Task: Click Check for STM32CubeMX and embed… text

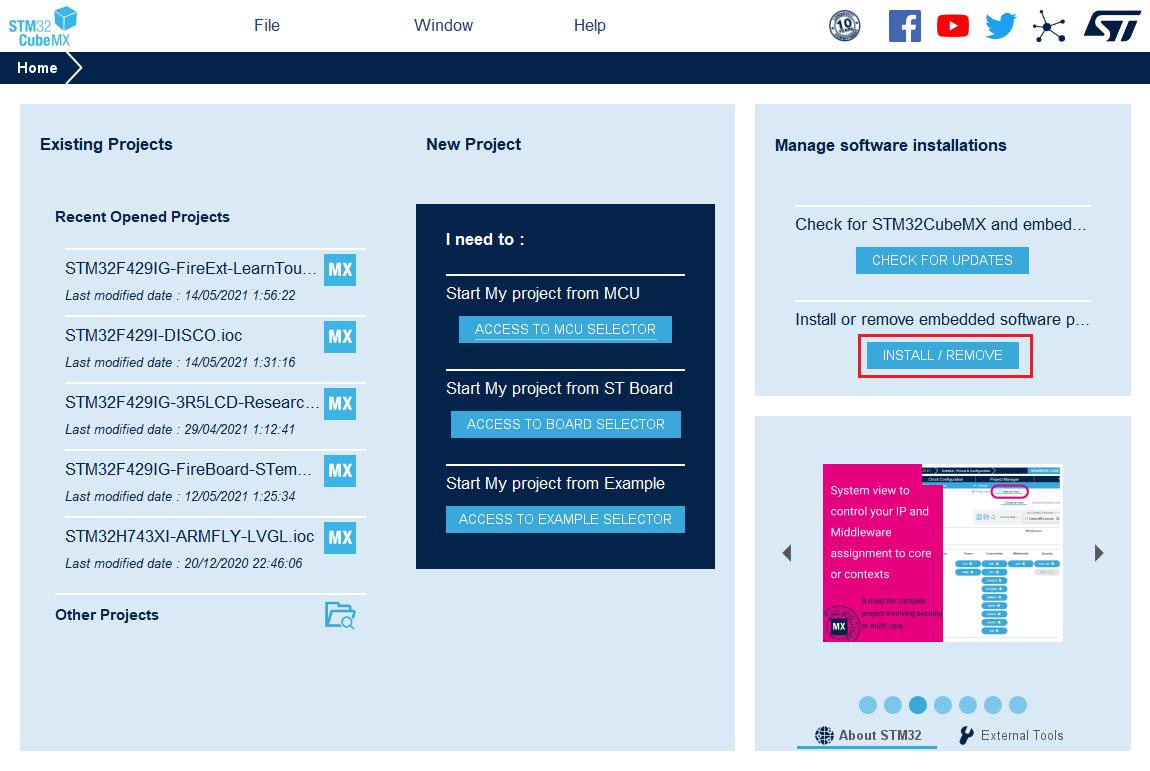Action: [941, 224]
